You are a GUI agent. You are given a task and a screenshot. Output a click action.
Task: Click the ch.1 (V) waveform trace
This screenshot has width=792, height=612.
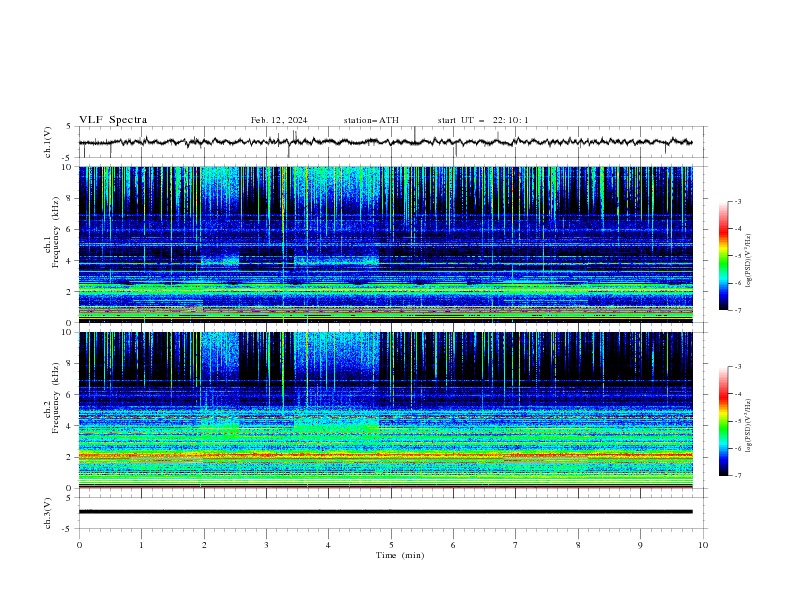(x=385, y=142)
